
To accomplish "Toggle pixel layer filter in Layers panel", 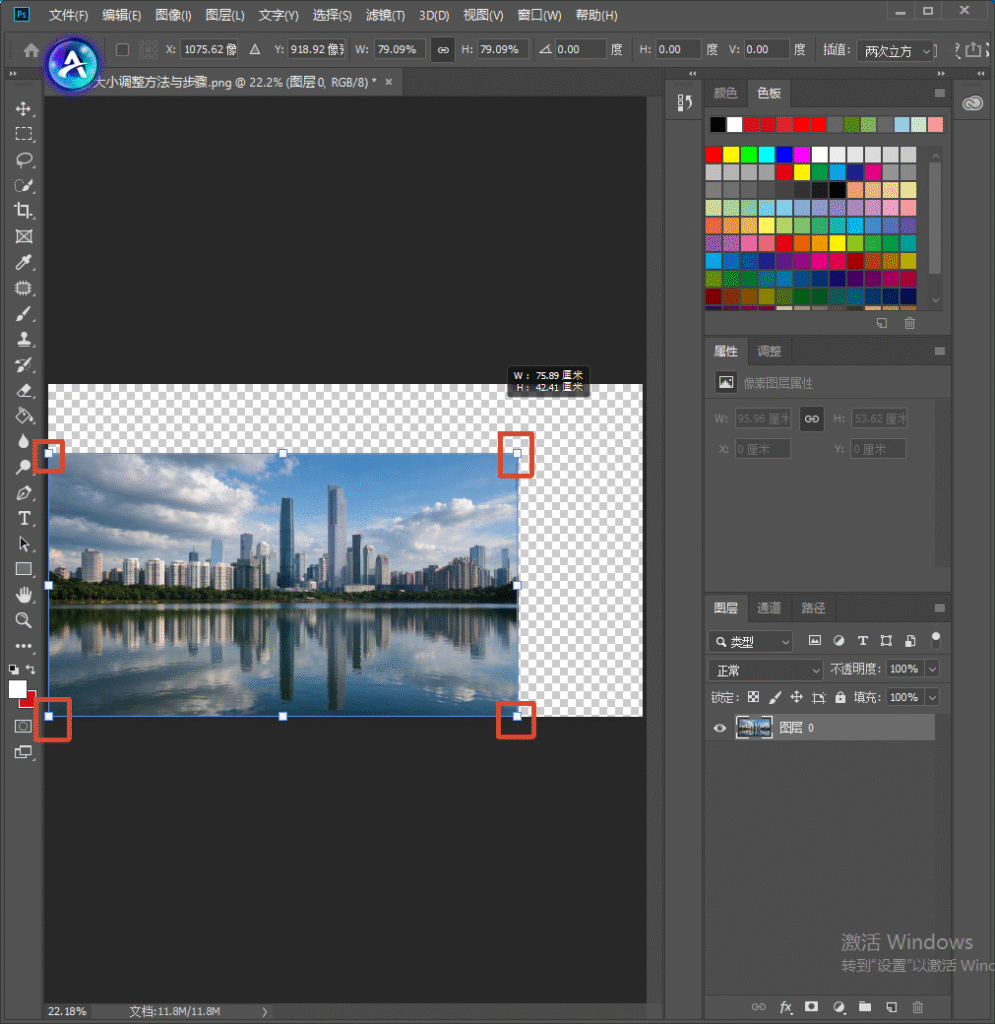I will [x=815, y=641].
